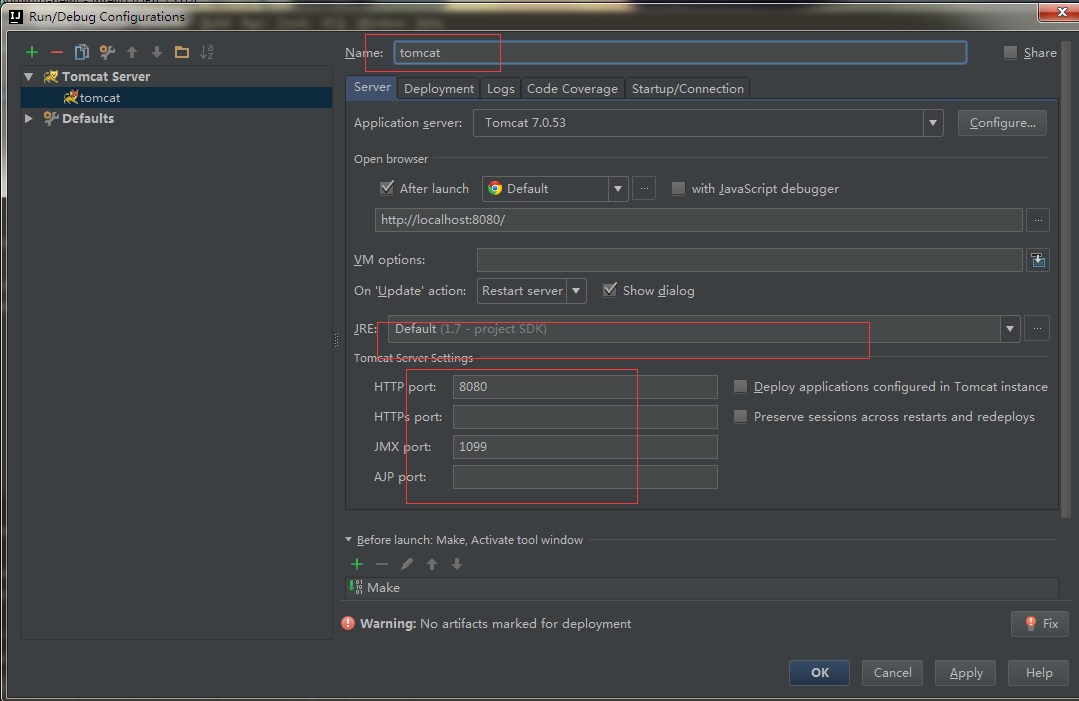This screenshot has width=1079, height=701.
Task: Click the Apply button
Action: [965, 673]
